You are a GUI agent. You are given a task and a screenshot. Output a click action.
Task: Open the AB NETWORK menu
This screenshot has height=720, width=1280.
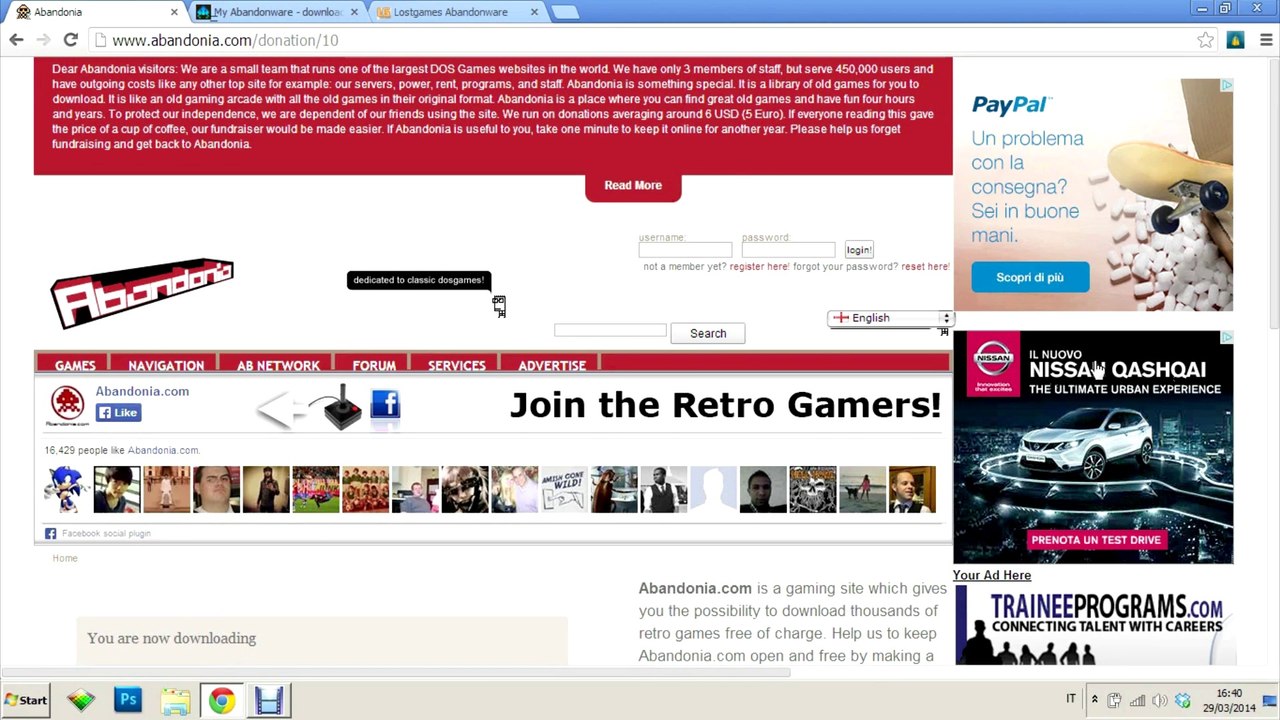[x=278, y=366]
